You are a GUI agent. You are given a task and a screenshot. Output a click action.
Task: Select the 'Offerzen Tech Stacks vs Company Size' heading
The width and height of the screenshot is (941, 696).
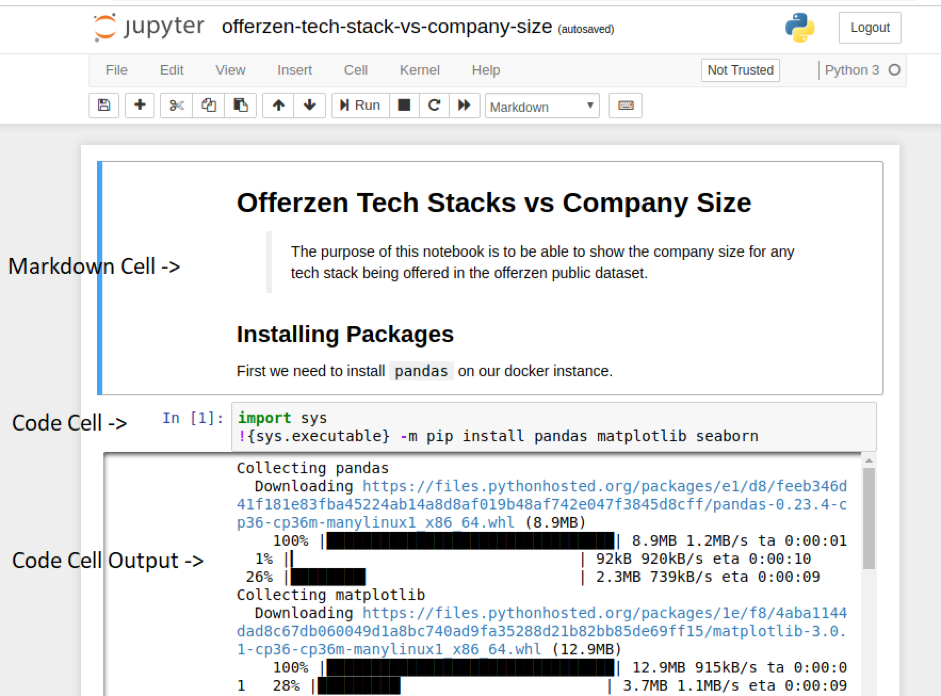tap(494, 203)
